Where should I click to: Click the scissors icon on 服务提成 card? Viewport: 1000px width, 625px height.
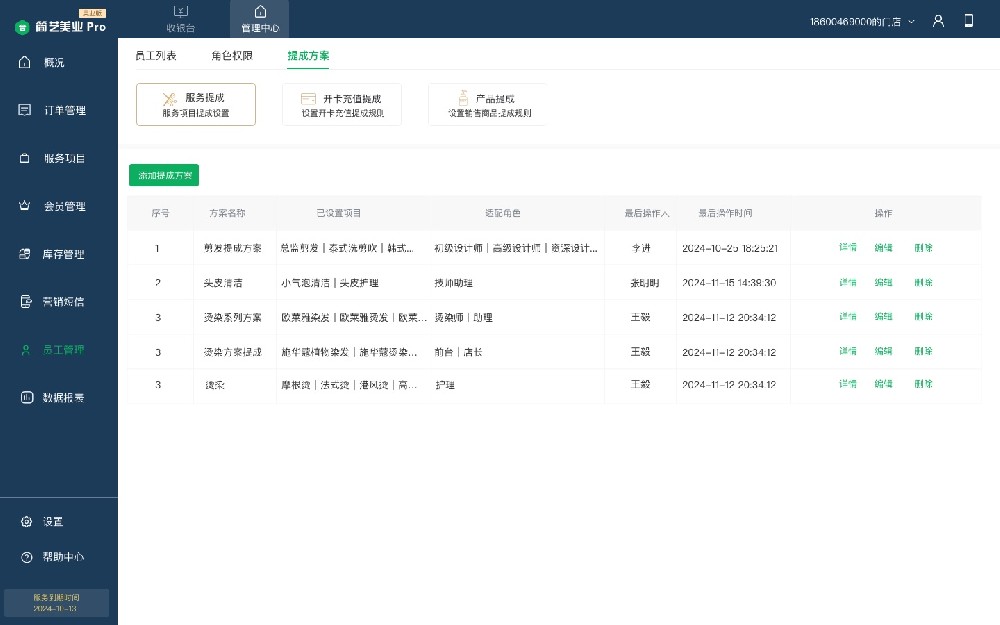click(170, 99)
